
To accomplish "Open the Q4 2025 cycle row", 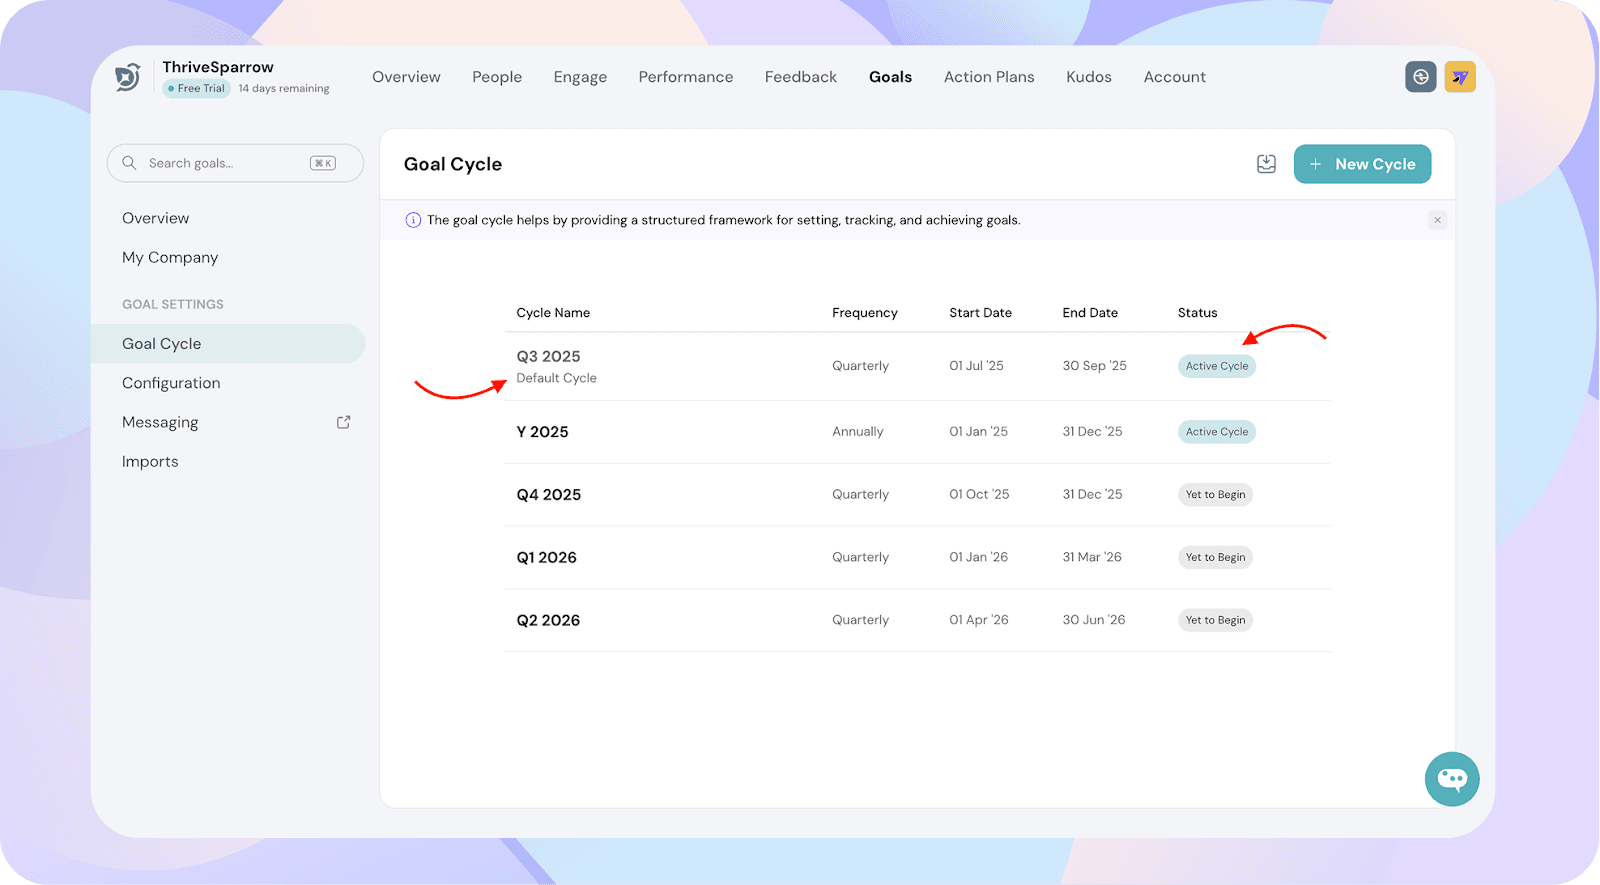I will (548, 495).
